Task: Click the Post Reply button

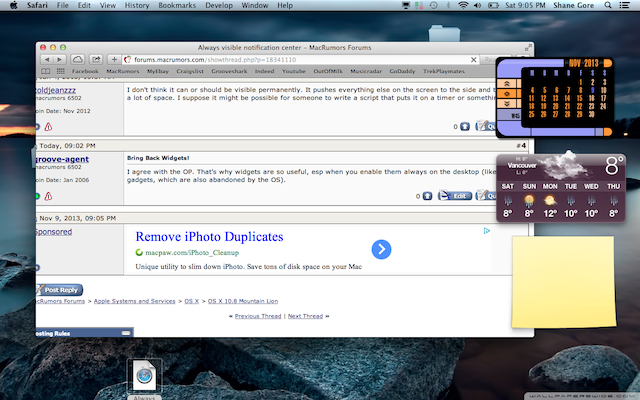Action: 60,290
